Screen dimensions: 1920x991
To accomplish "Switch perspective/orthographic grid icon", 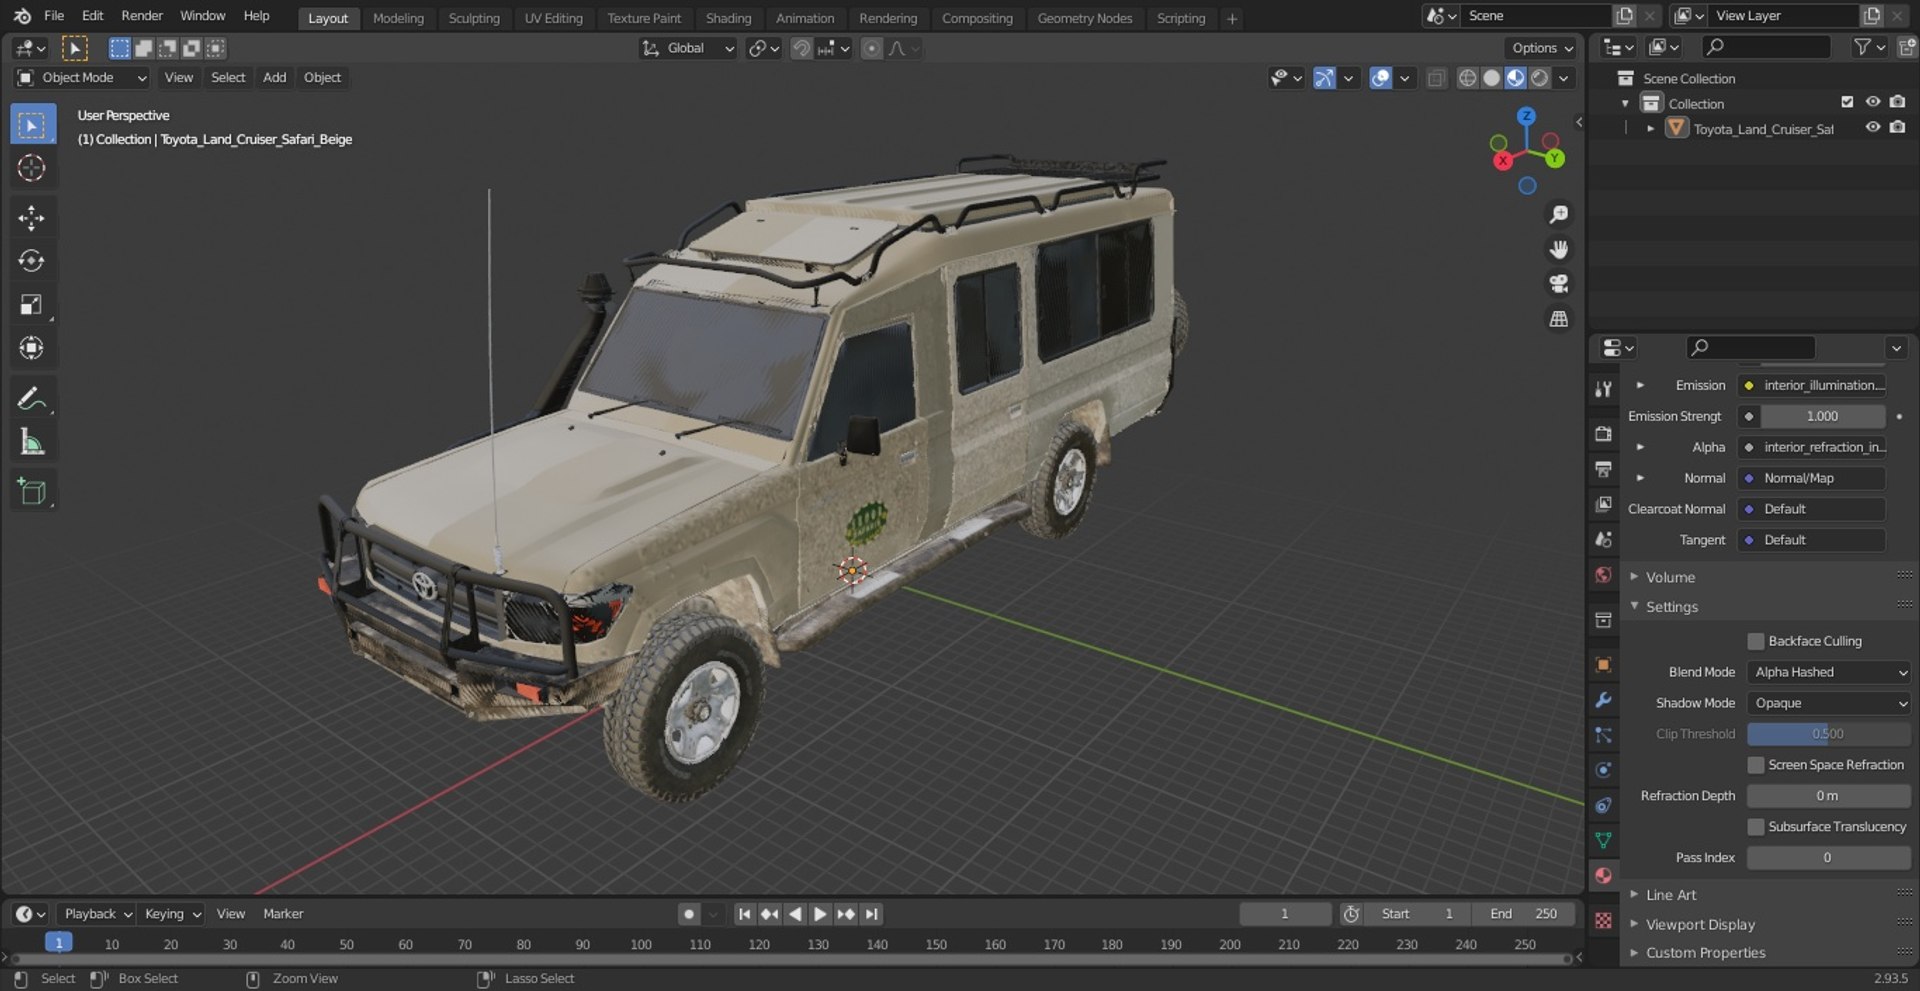I will pyautogui.click(x=1559, y=319).
